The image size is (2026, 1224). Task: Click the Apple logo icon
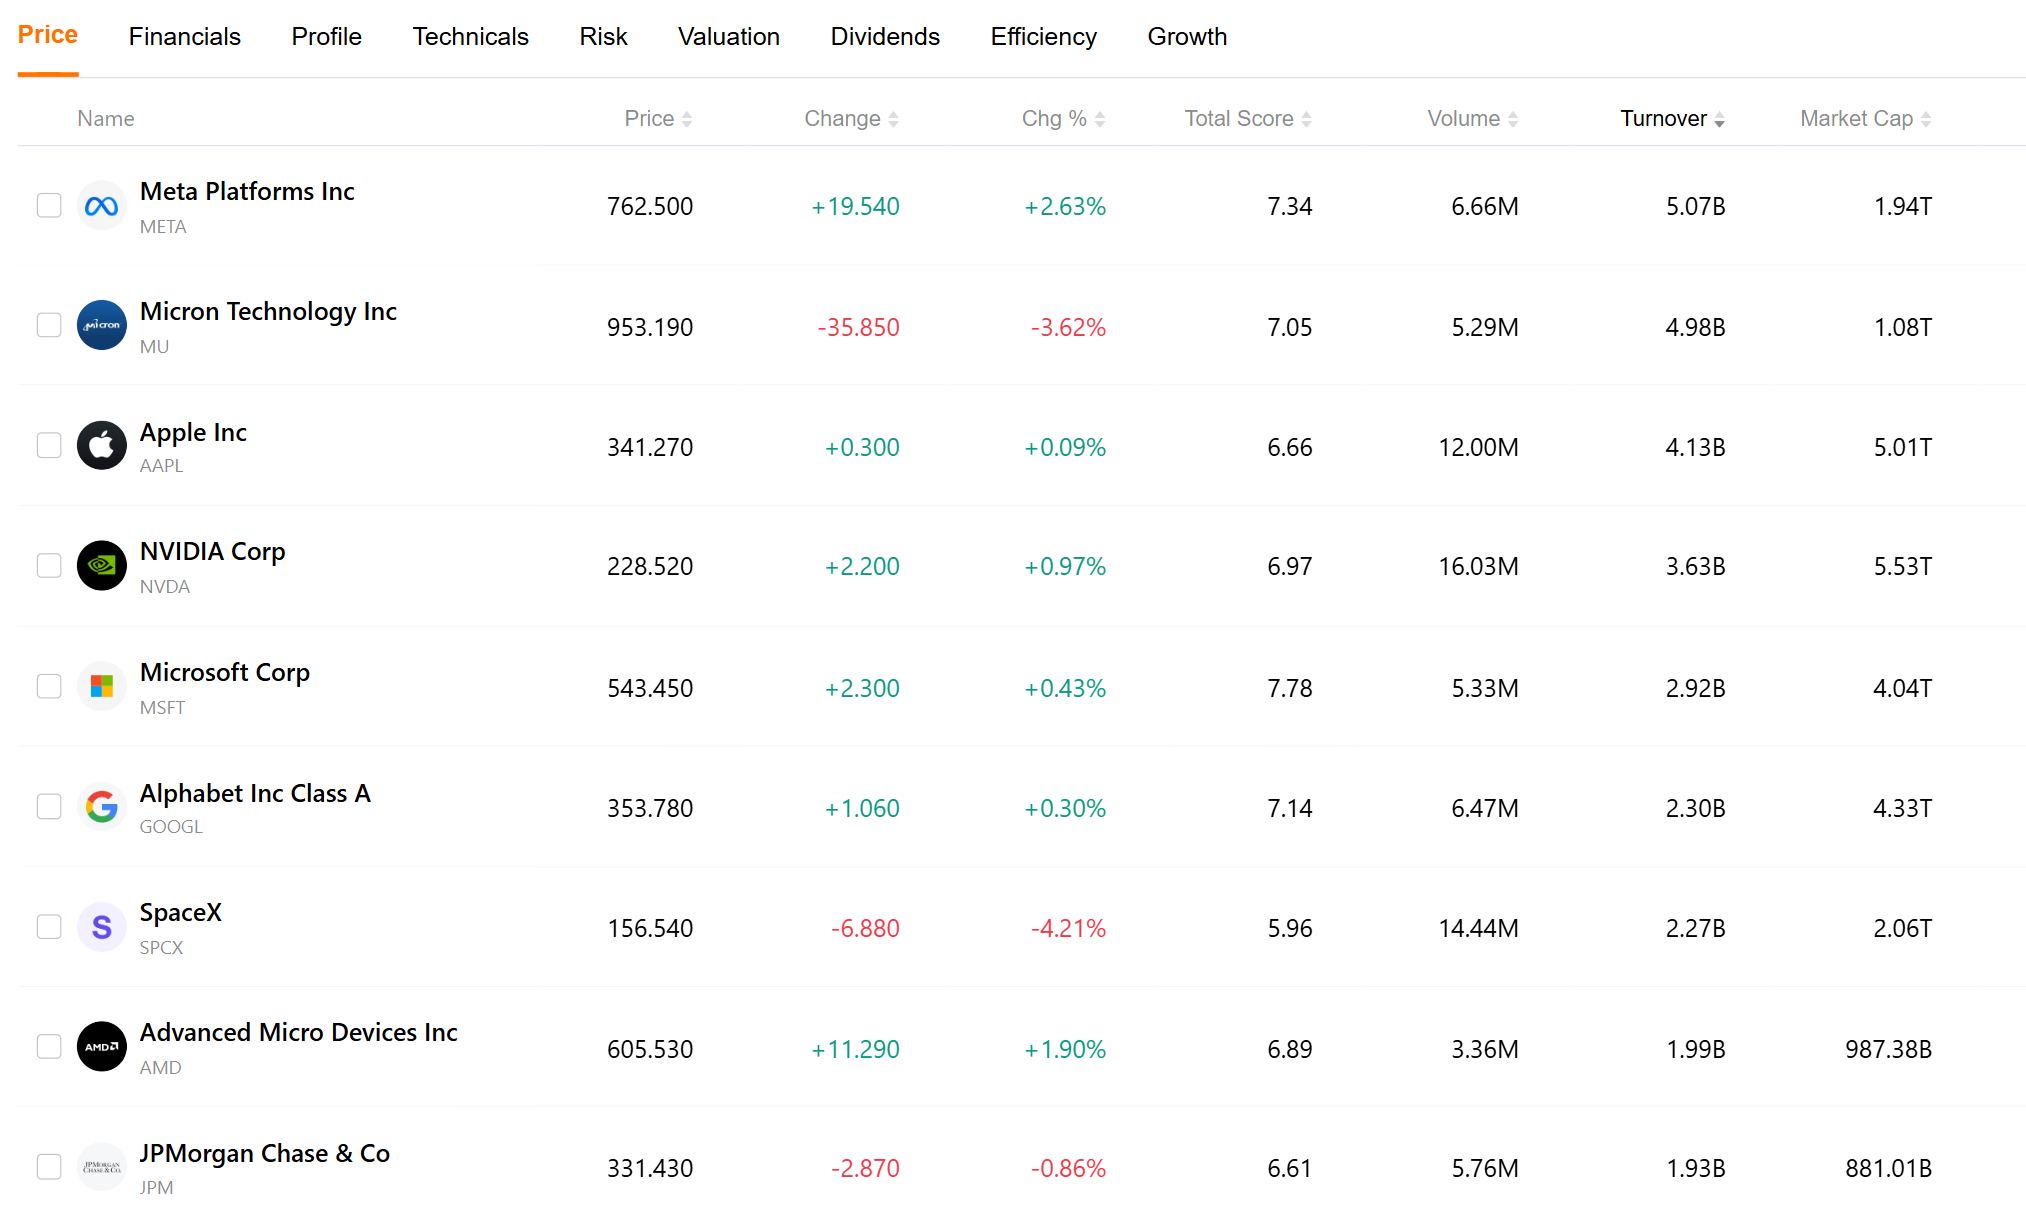pos(102,445)
